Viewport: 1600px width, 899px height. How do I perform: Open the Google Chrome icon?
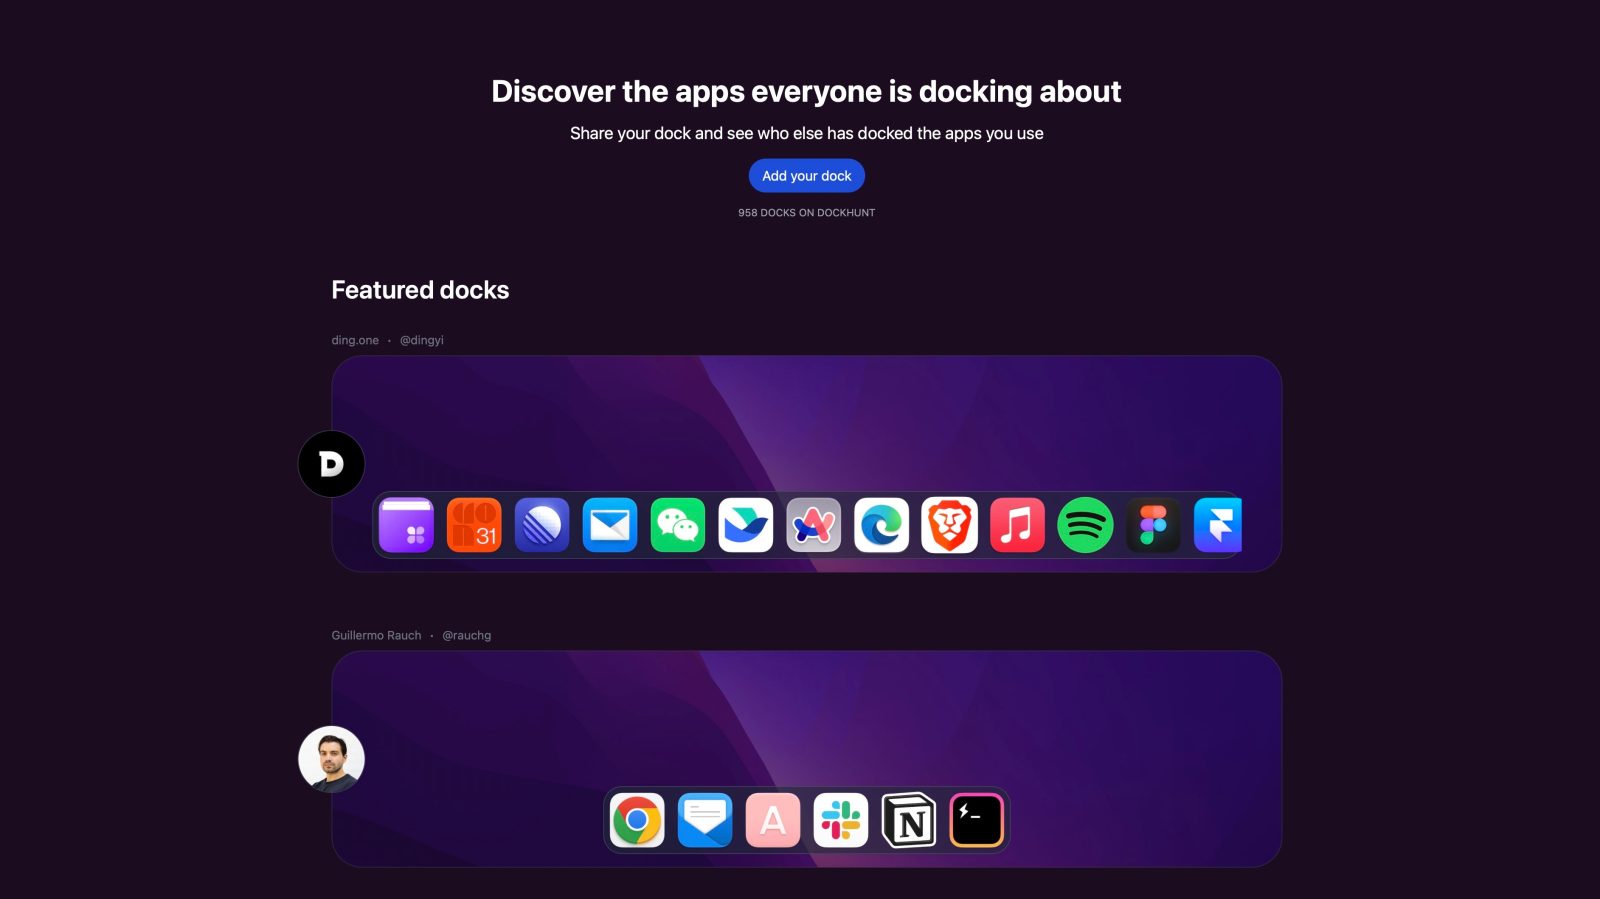click(x=637, y=821)
